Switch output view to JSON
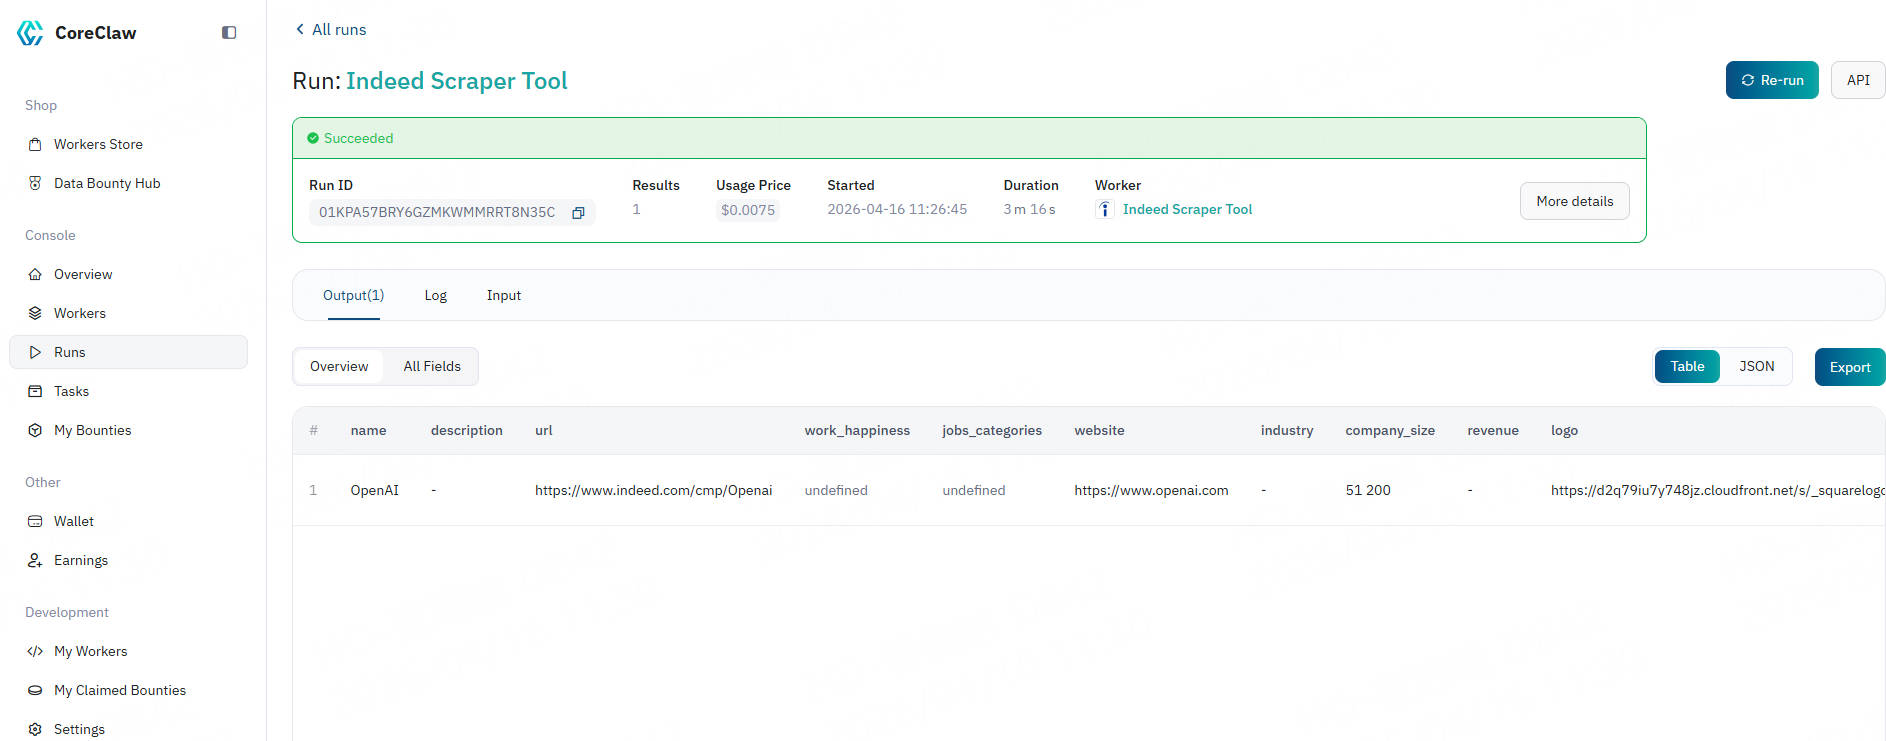Viewport: 1886px width, 741px height. pos(1756,366)
